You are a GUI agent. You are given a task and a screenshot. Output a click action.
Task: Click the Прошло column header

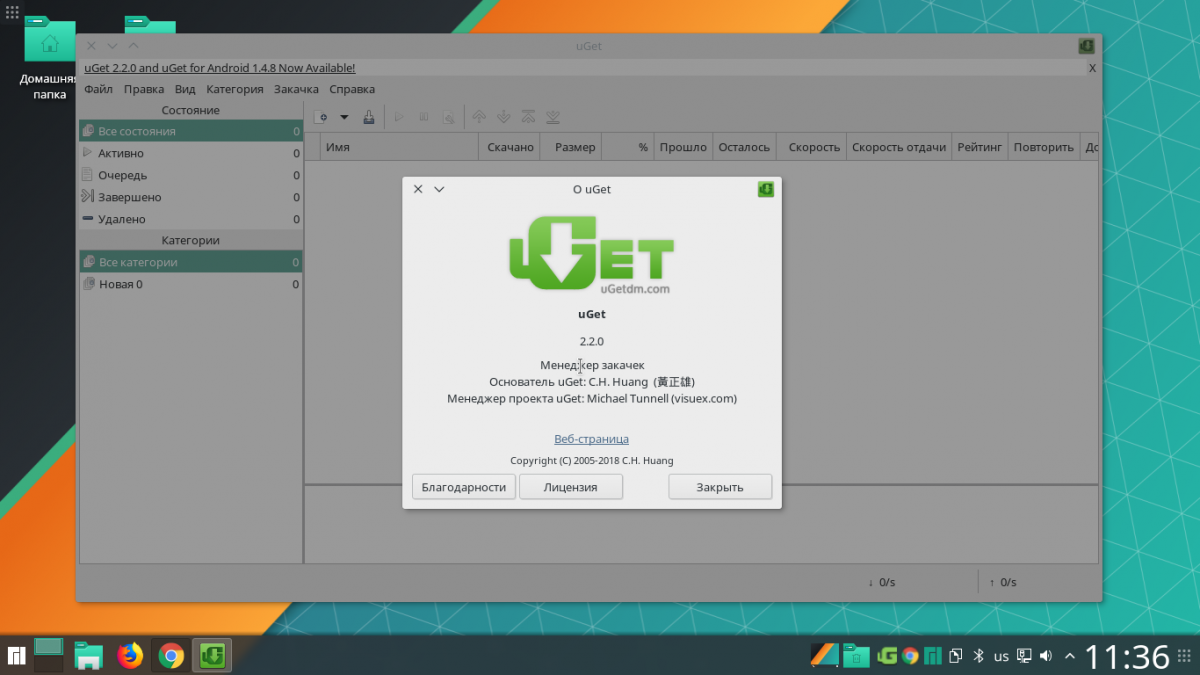tap(683, 147)
